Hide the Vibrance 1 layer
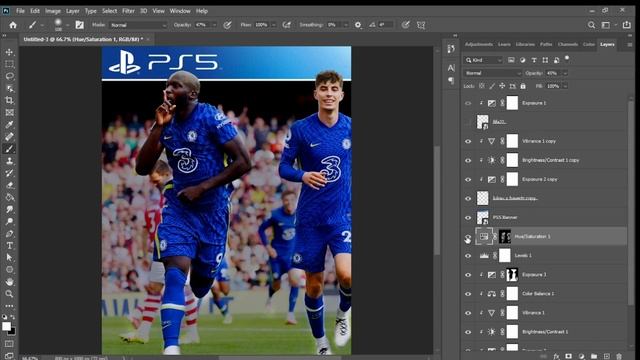The height and width of the screenshot is (360, 640). point(468,313)
